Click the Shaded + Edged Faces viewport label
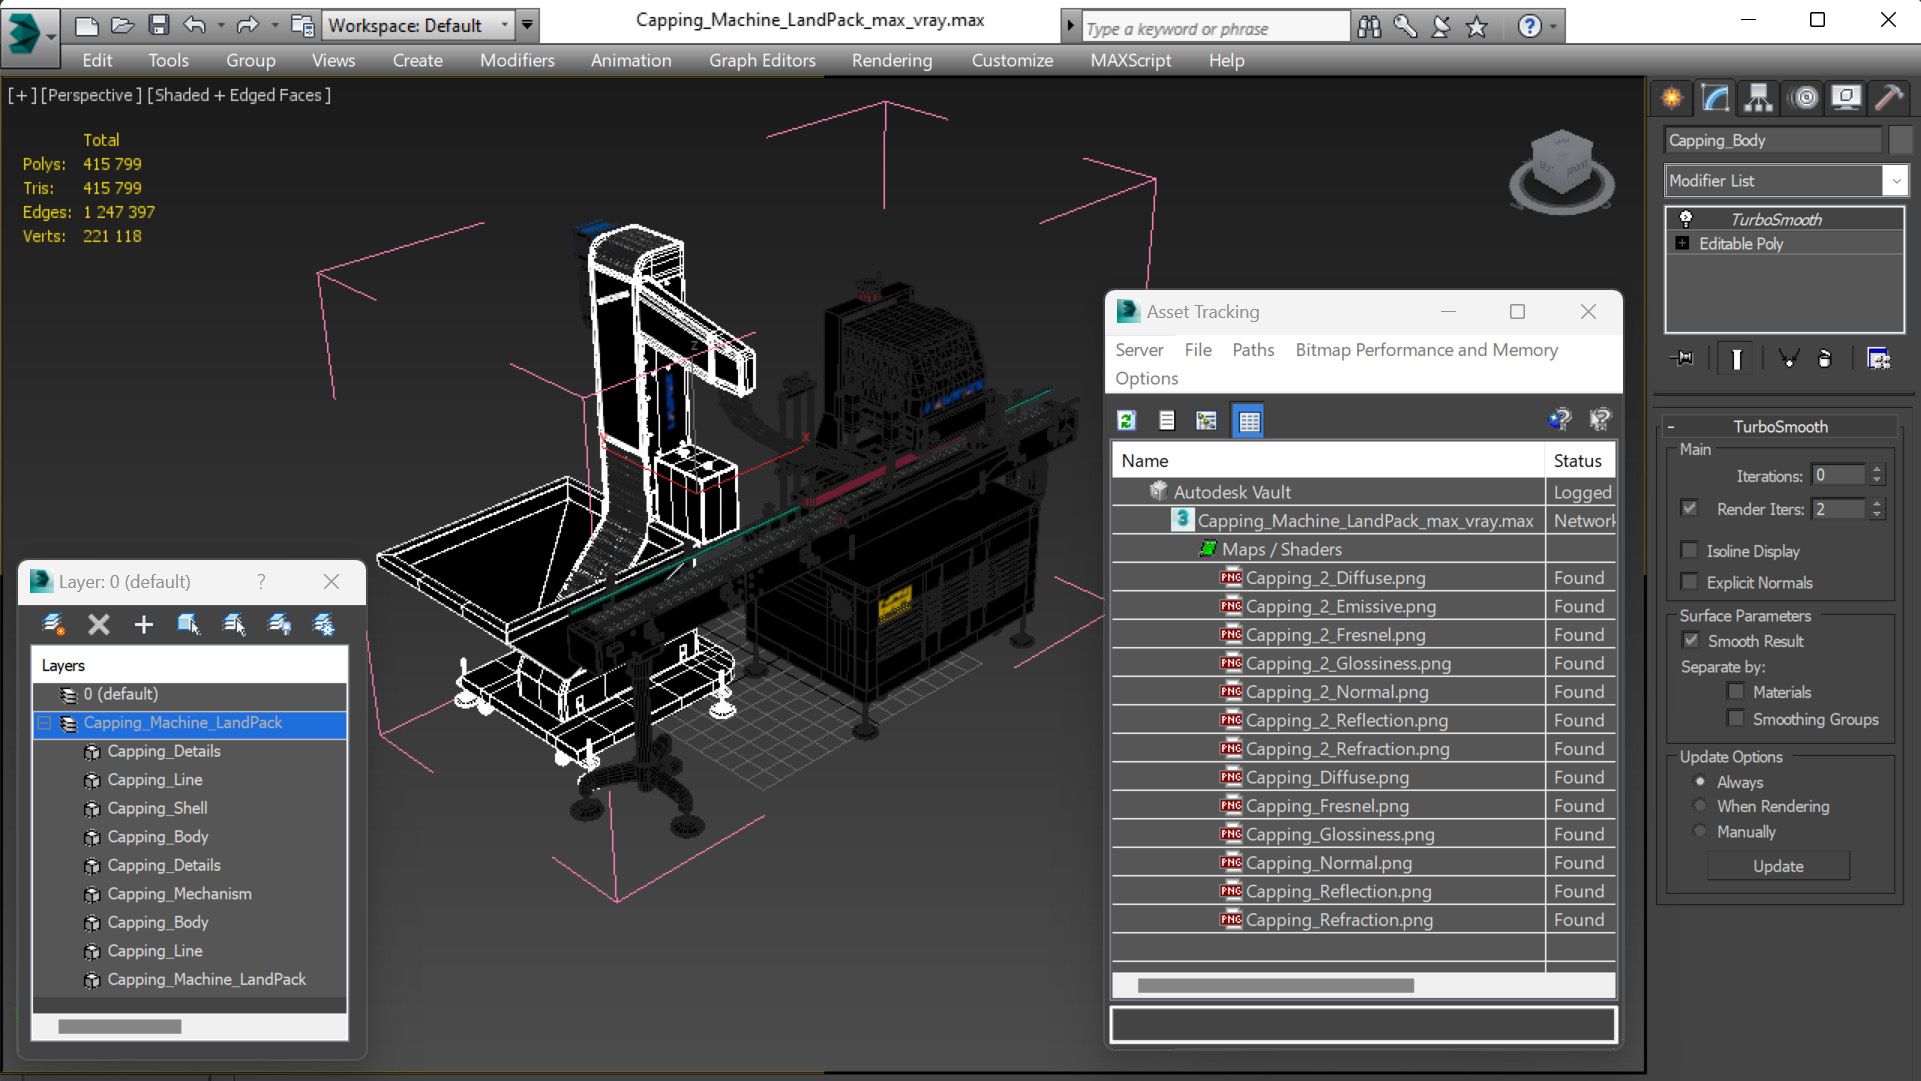Viewport: 1921px width, 1081px height. 239,95
